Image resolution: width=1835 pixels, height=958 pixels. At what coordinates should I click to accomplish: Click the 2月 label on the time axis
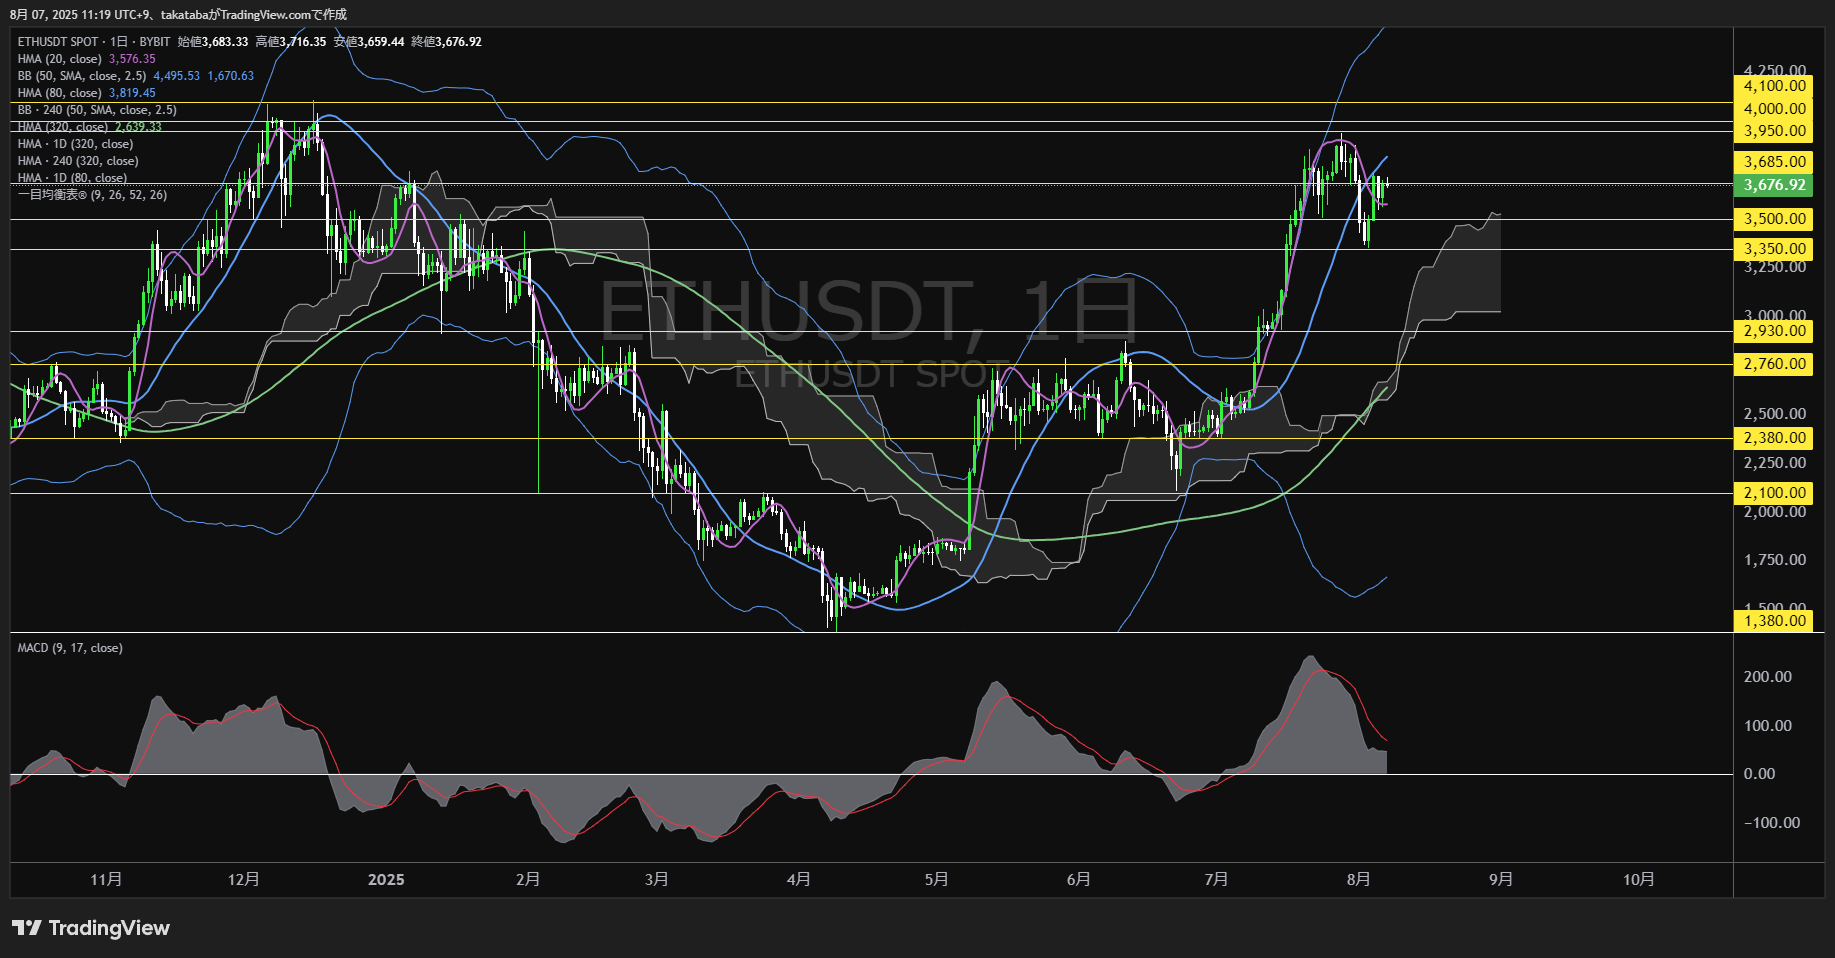[x=528, y=879]
